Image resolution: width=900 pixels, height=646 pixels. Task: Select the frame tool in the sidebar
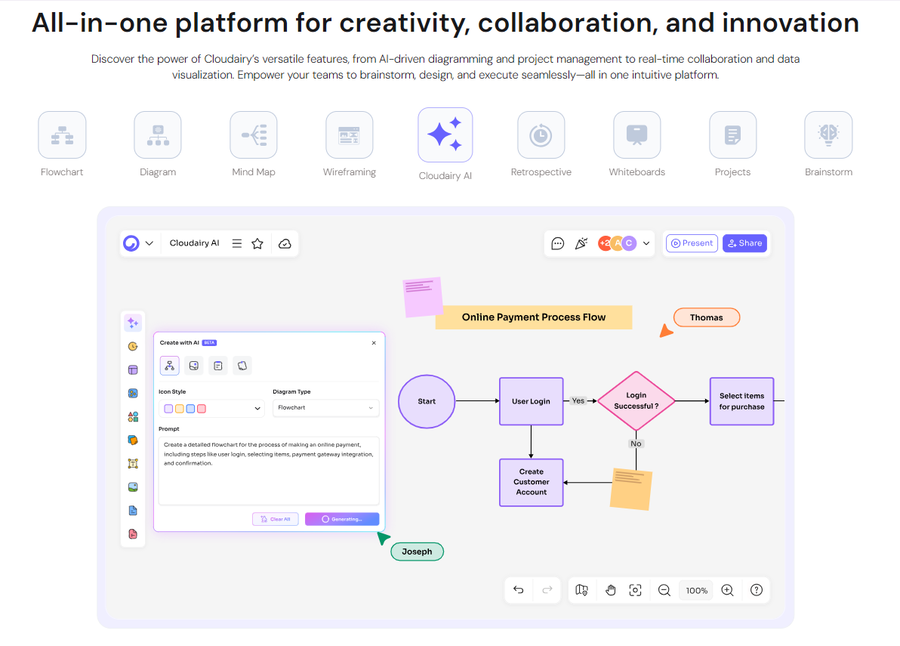tap(133, 463)
